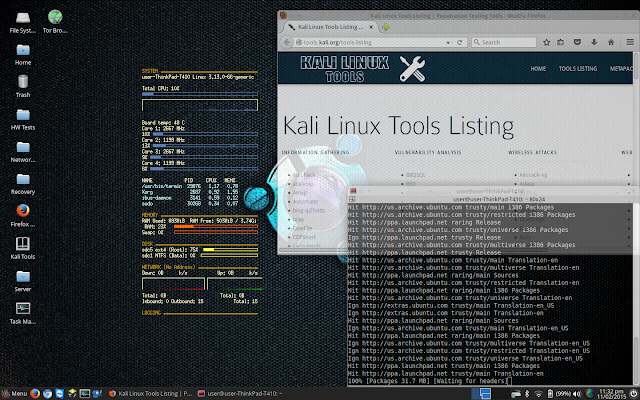The width and height of the screenshot is (640, 400).
Task: Open the Recovery desktop folder
Action: point(23,184)
